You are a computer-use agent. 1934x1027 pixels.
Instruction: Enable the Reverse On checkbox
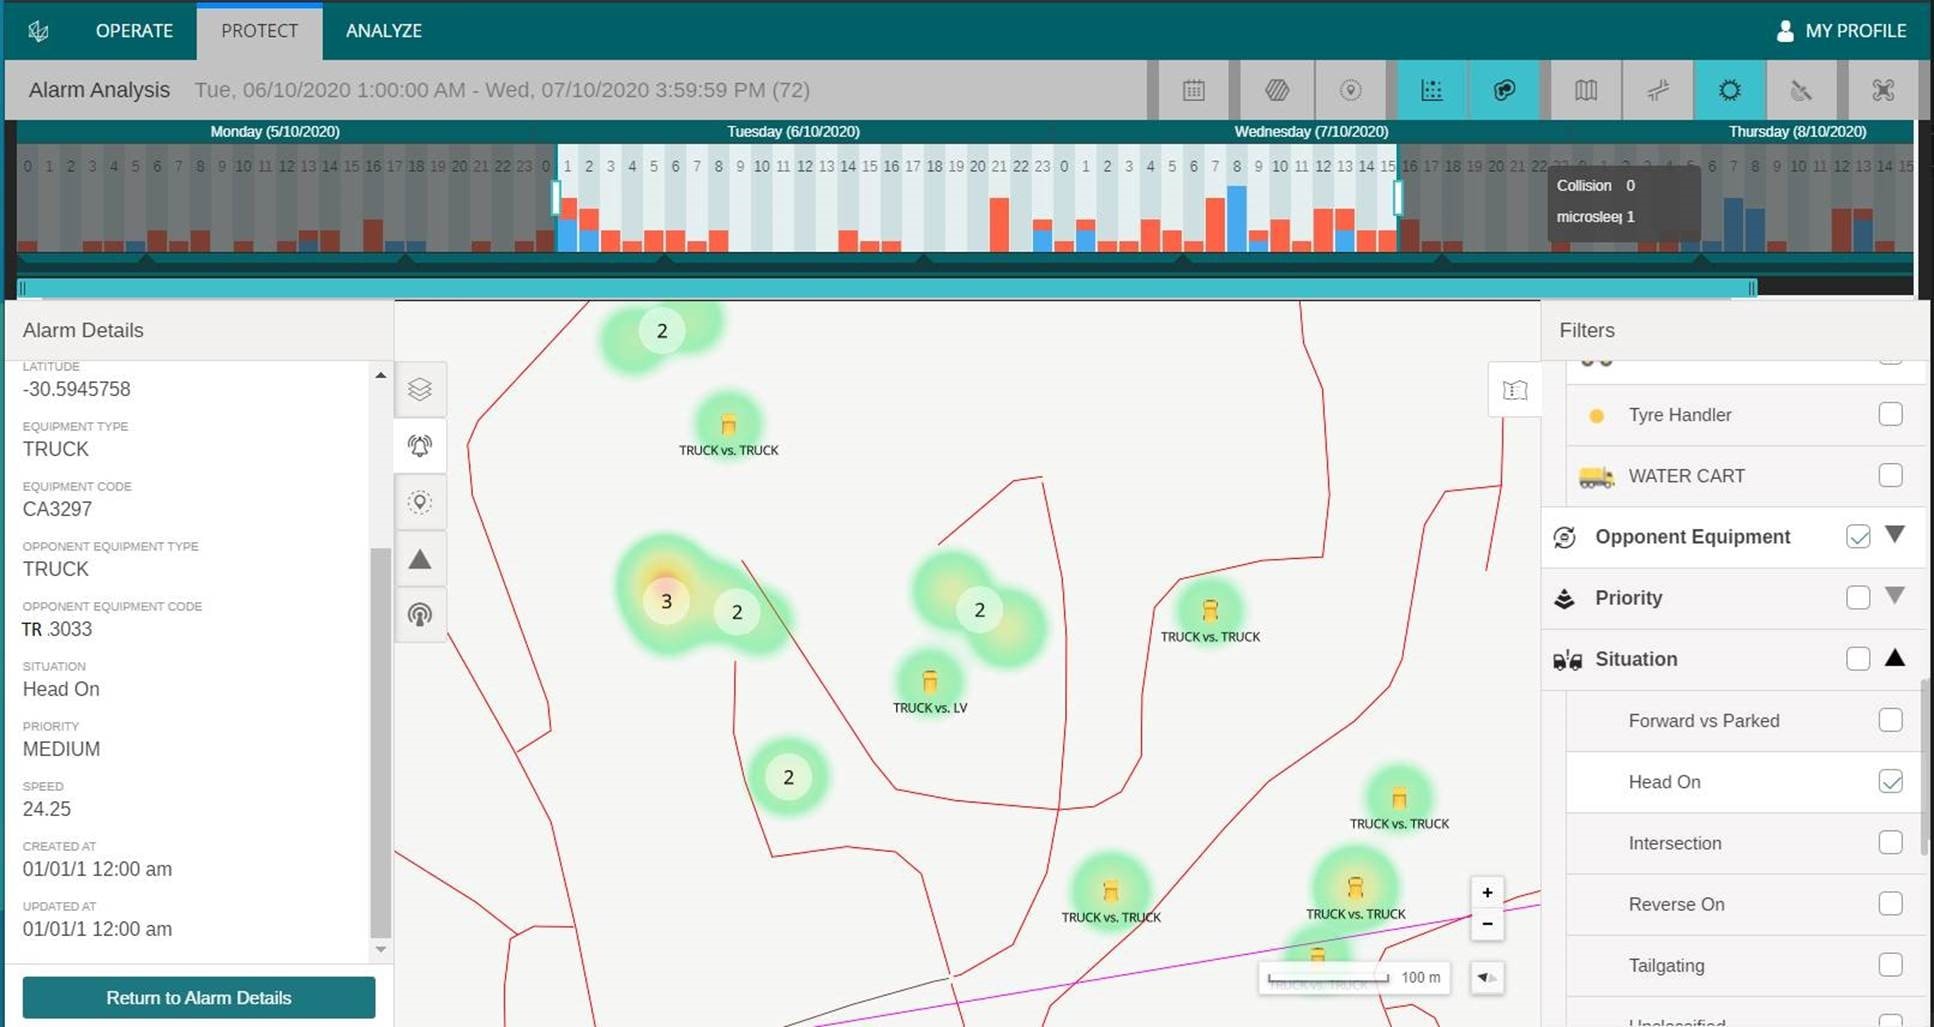click(1890, 903)
